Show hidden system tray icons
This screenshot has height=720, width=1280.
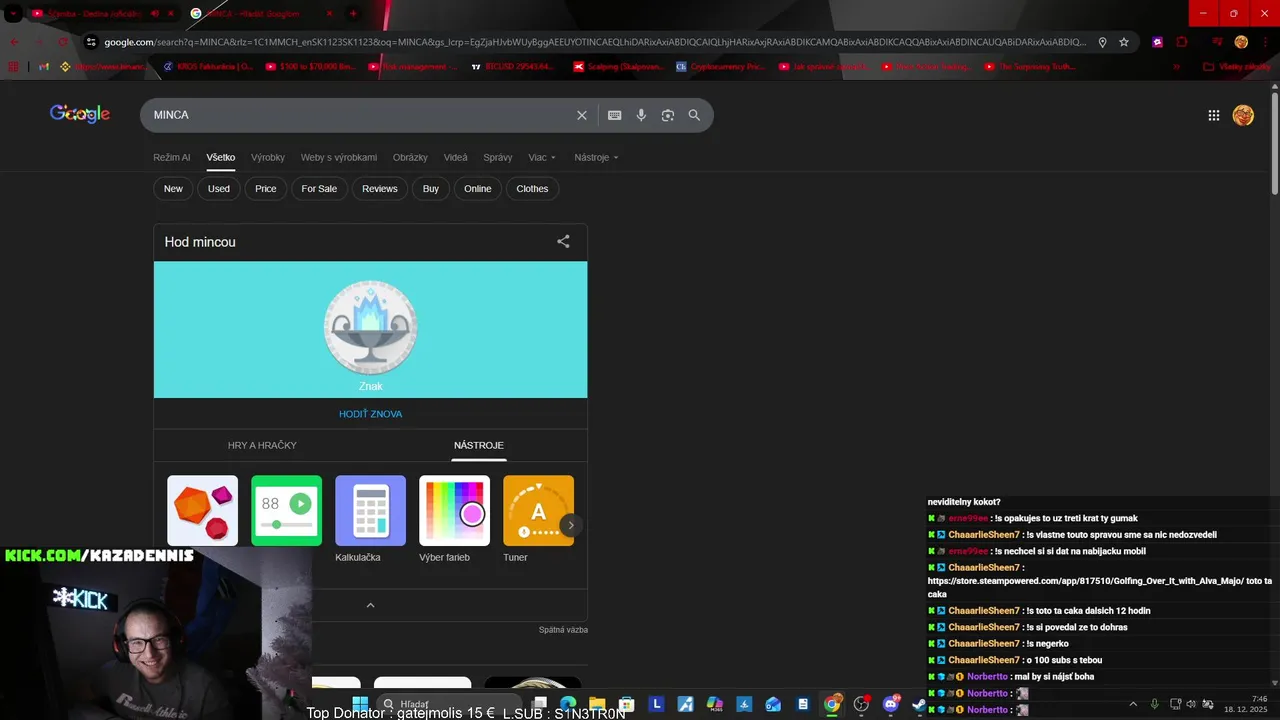click(1133, 704)
